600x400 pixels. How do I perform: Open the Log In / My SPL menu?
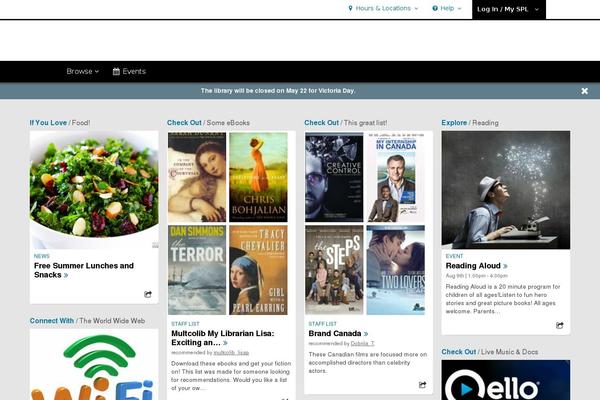[x=509, y=9]
